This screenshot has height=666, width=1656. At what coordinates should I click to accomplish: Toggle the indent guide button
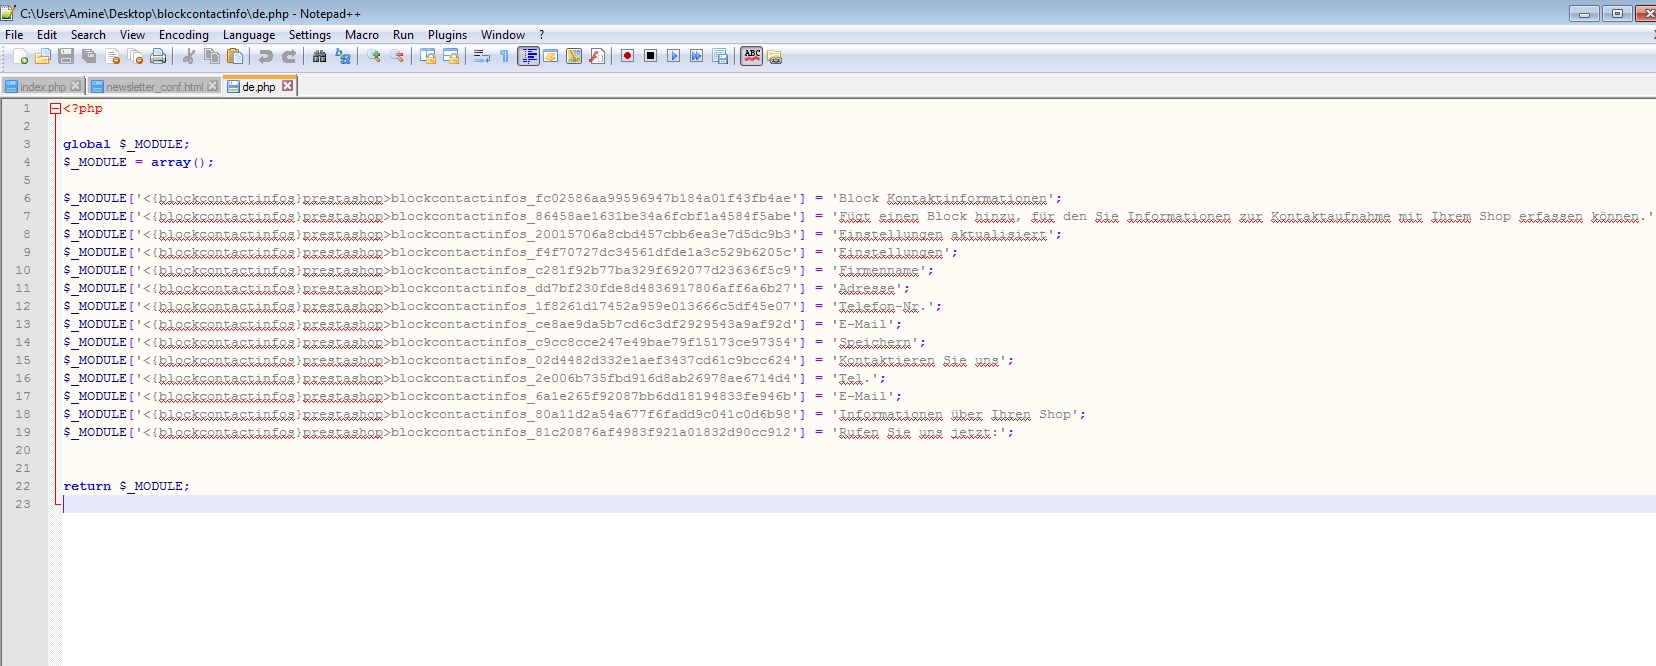click(528, 57)
